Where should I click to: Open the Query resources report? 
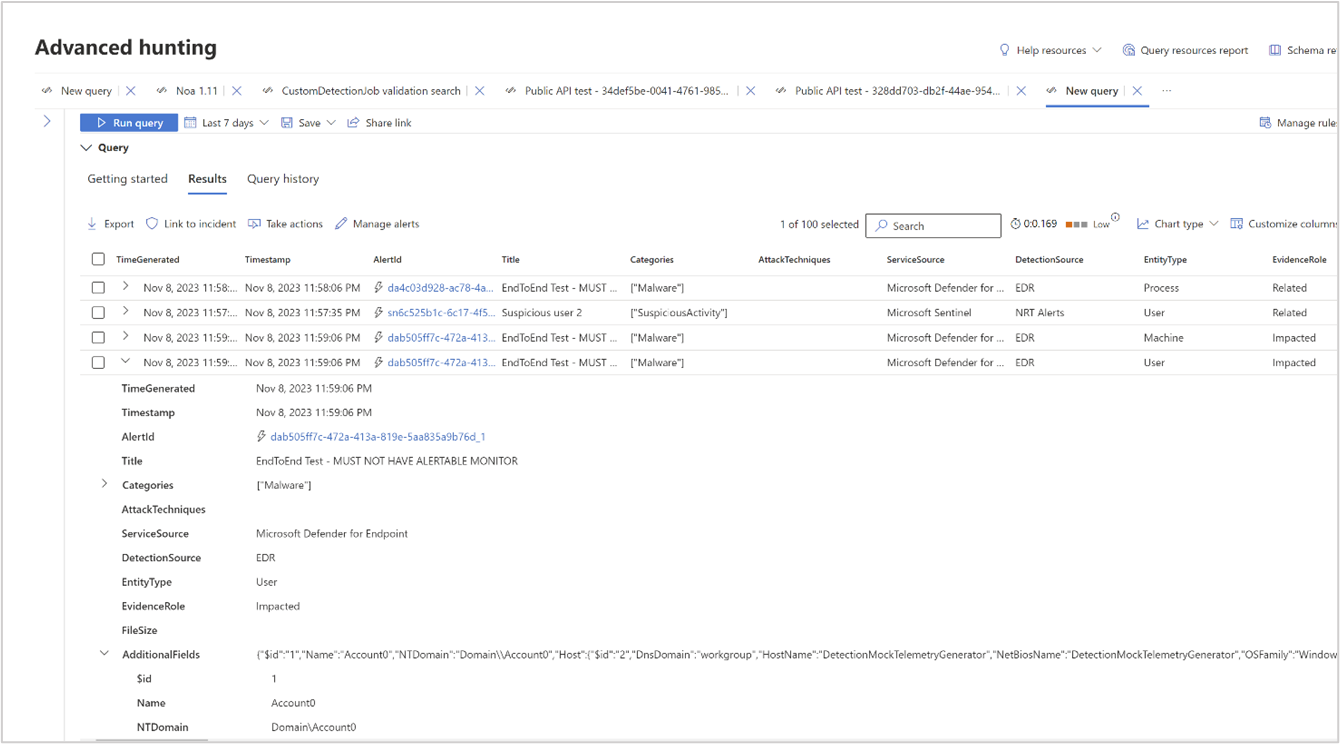(x=1185, y=50)
